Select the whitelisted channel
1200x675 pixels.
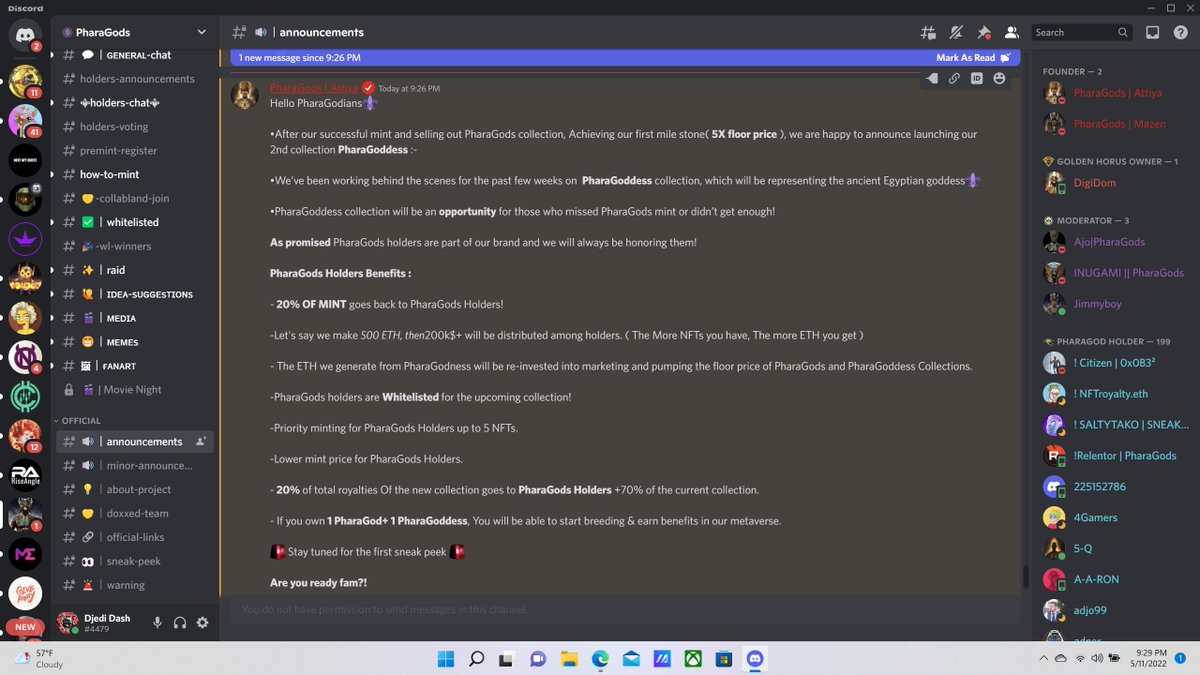click(x=134, y=222)
